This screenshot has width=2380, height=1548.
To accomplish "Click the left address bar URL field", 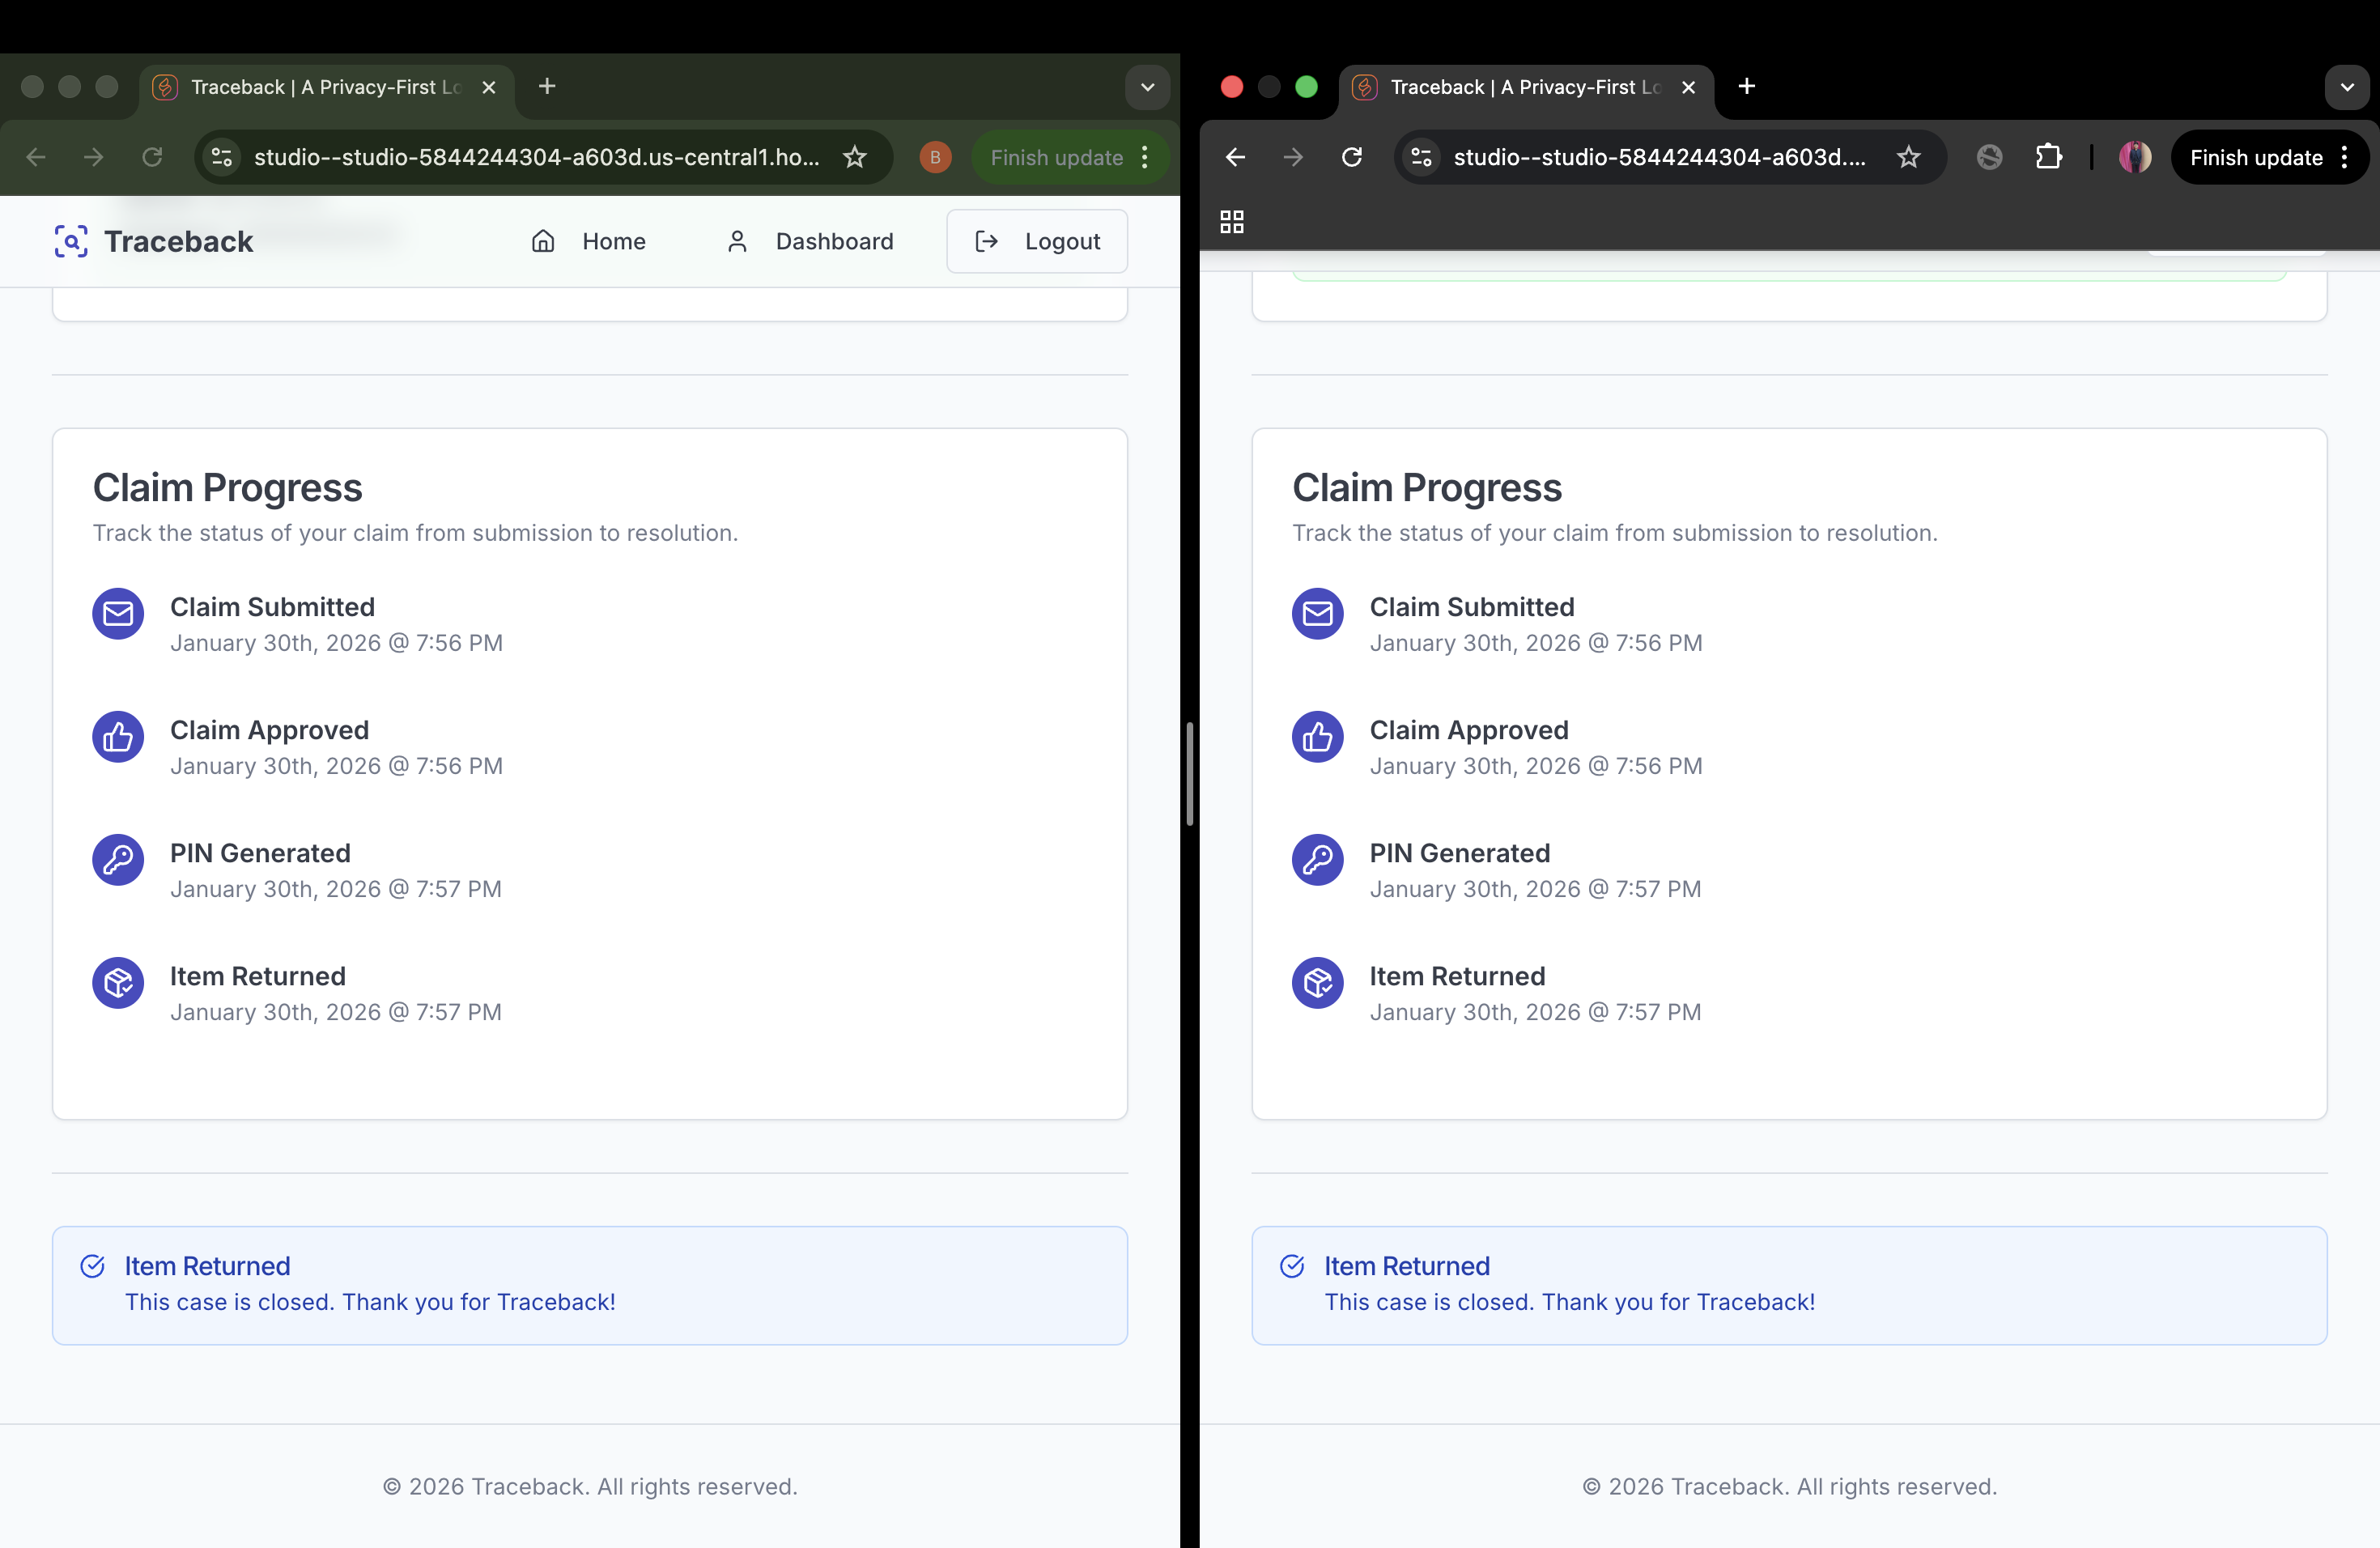I will point(536,157).
